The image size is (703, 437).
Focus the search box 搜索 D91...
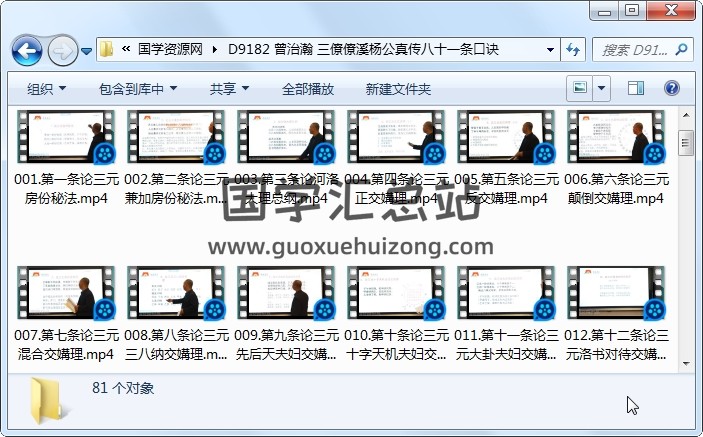coord(635,50)
